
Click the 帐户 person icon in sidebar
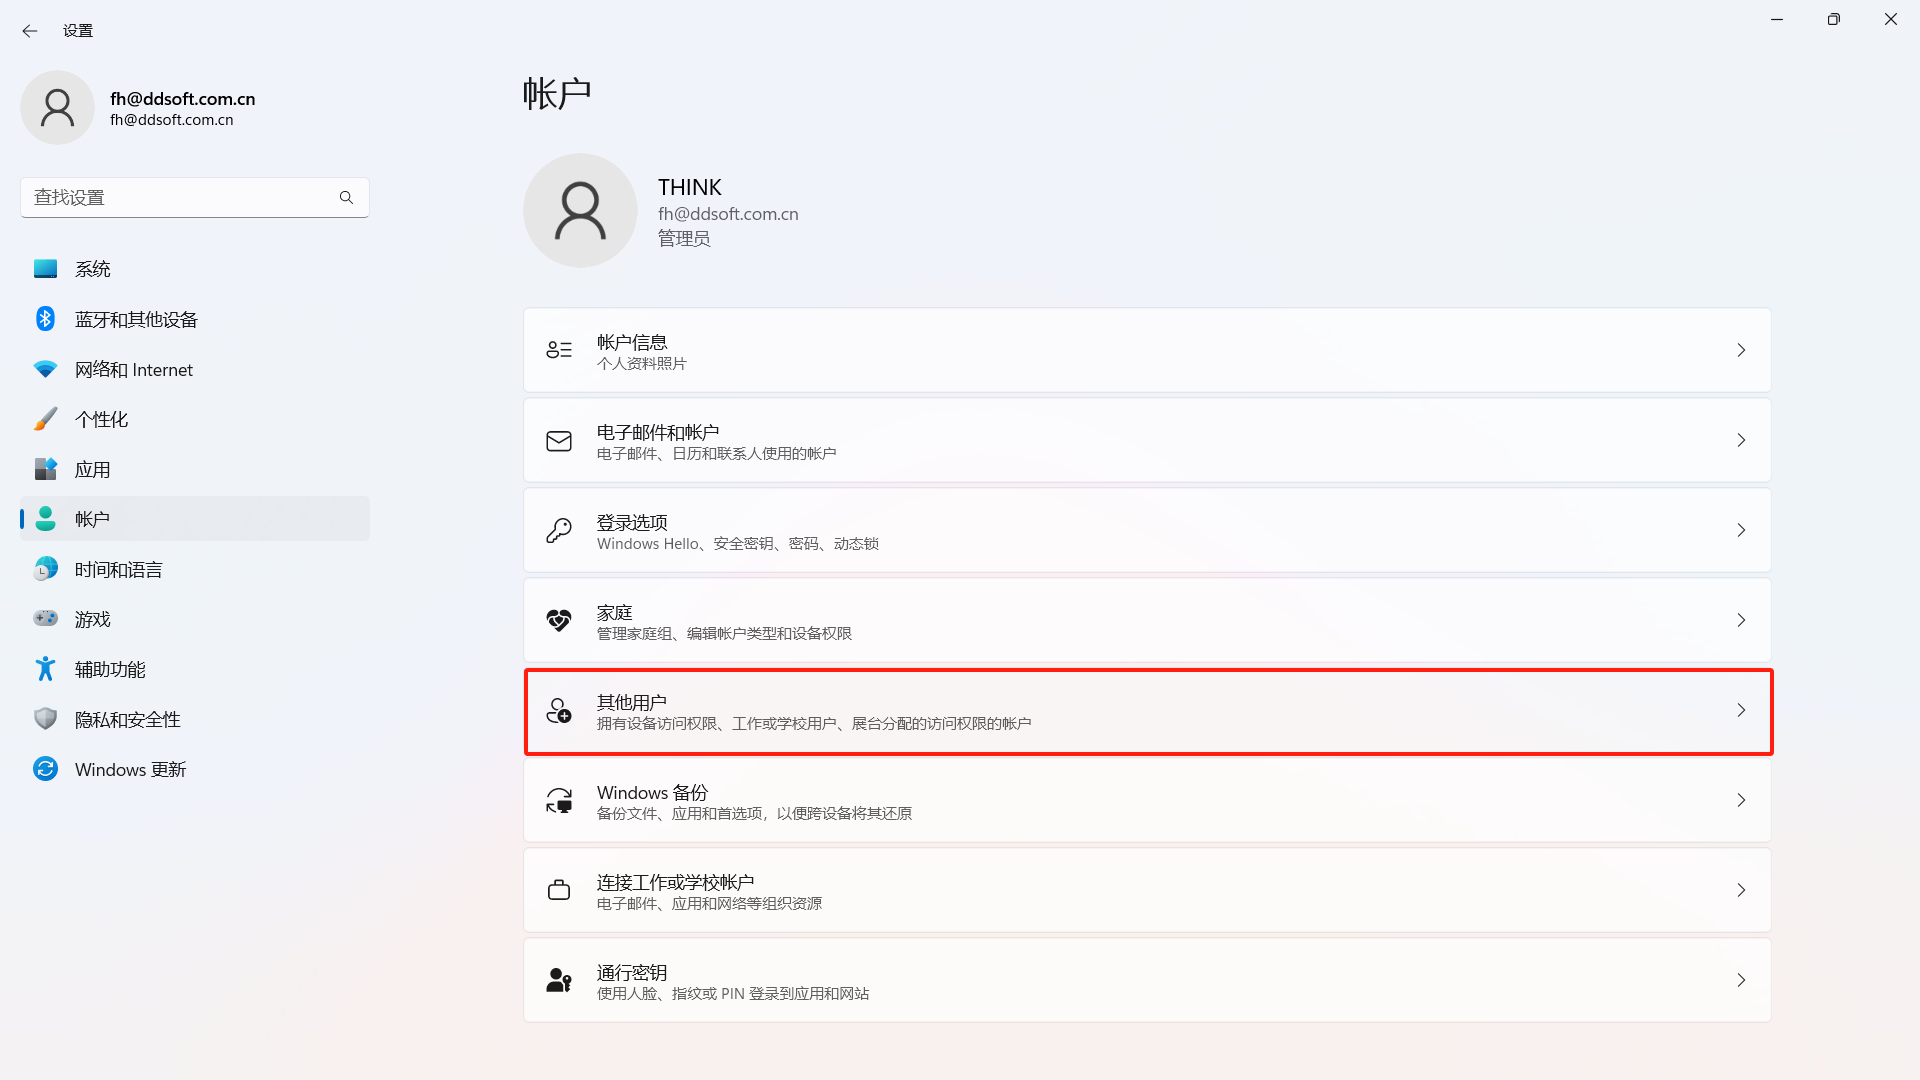[x=45, y=519]
